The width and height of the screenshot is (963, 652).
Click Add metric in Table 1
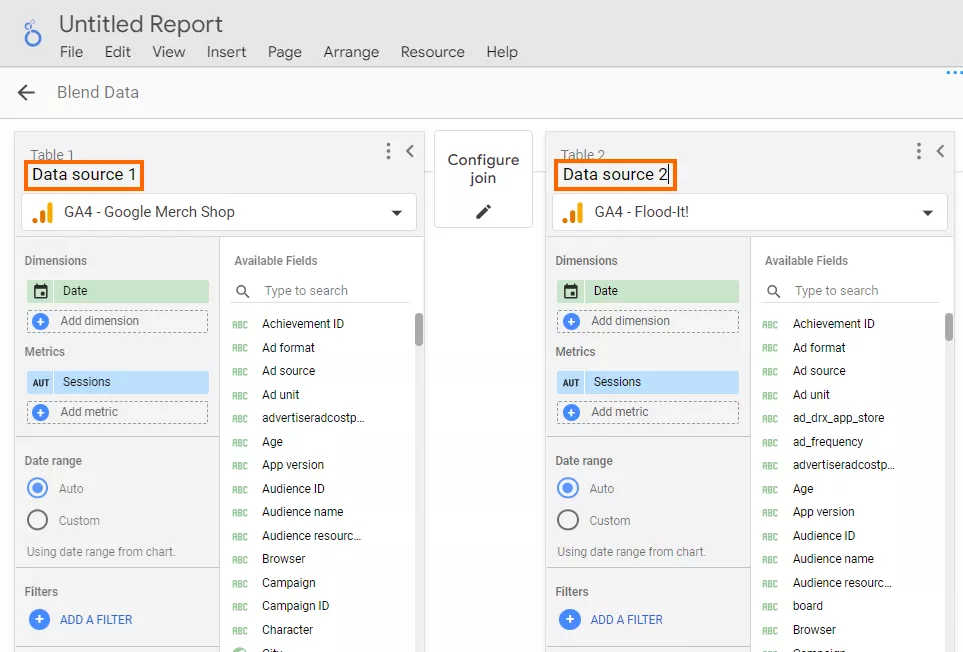pos(117,412)
